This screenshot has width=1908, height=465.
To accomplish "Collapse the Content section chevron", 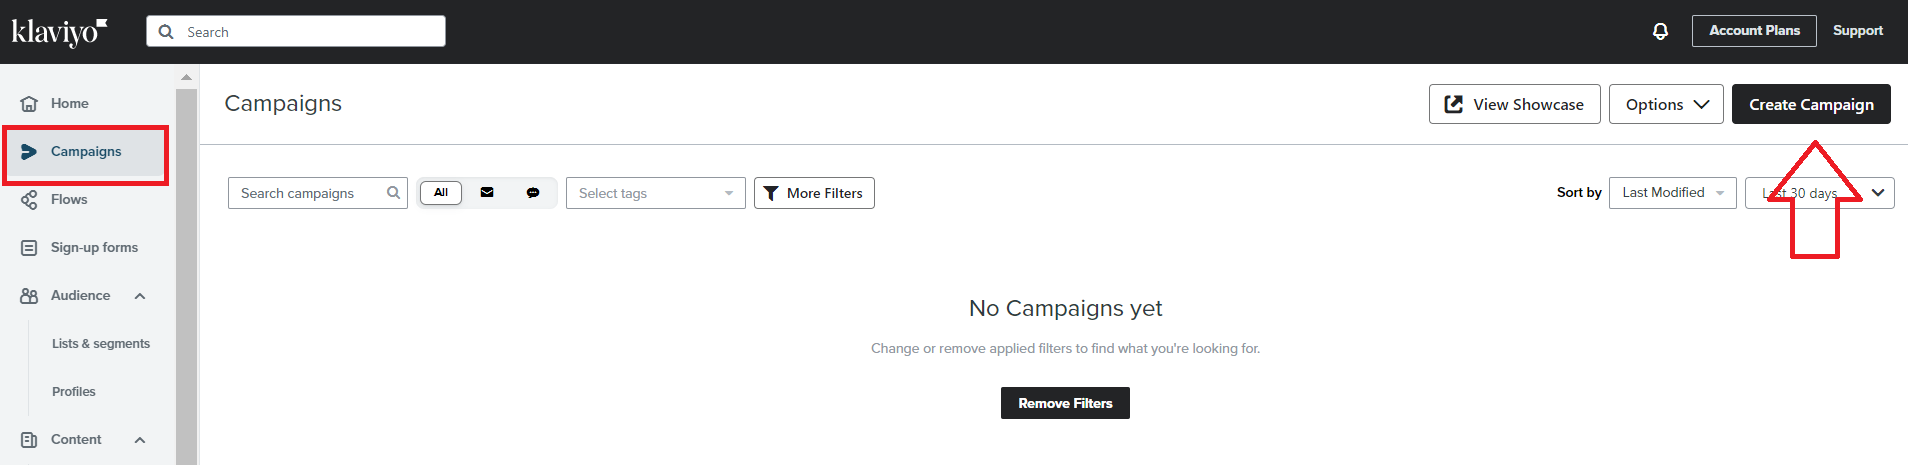I will tap(140, 440).
